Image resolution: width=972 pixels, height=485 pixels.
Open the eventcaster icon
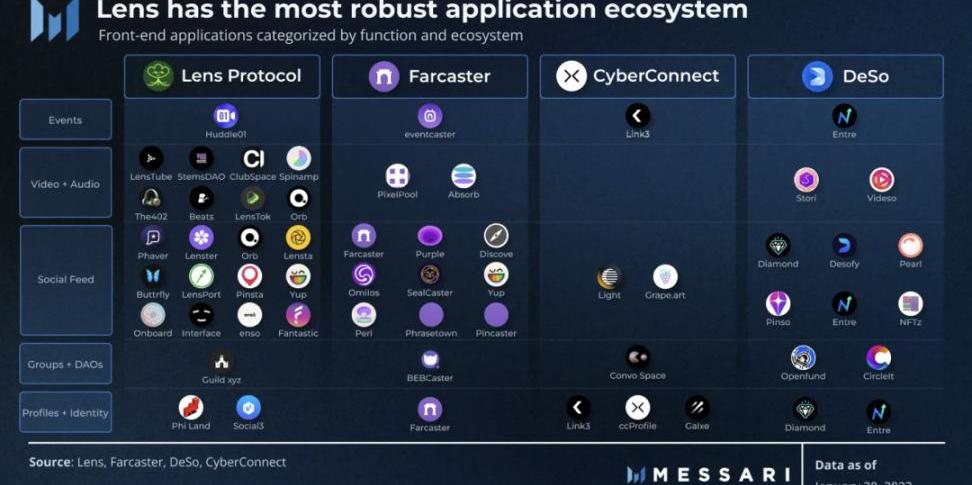(430, 116)
